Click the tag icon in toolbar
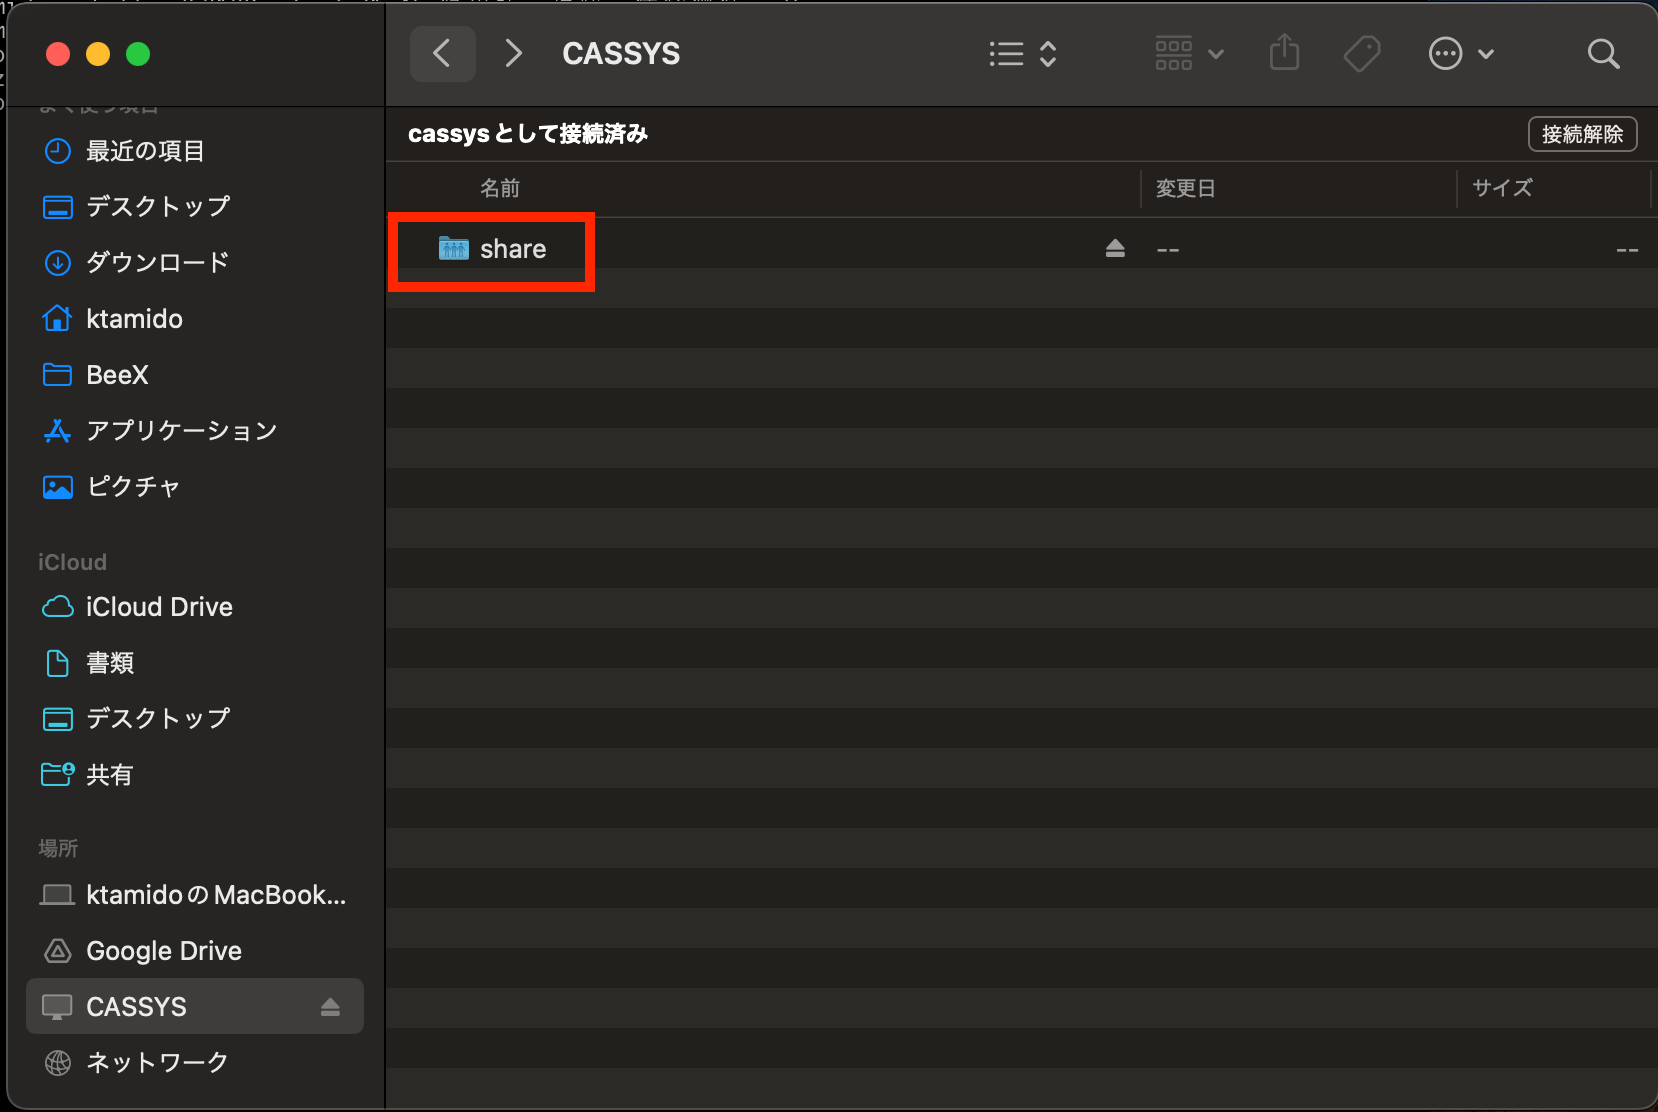Image resolution: width=1658 pixels, height=1112 pixels. tap(1362, 54)
